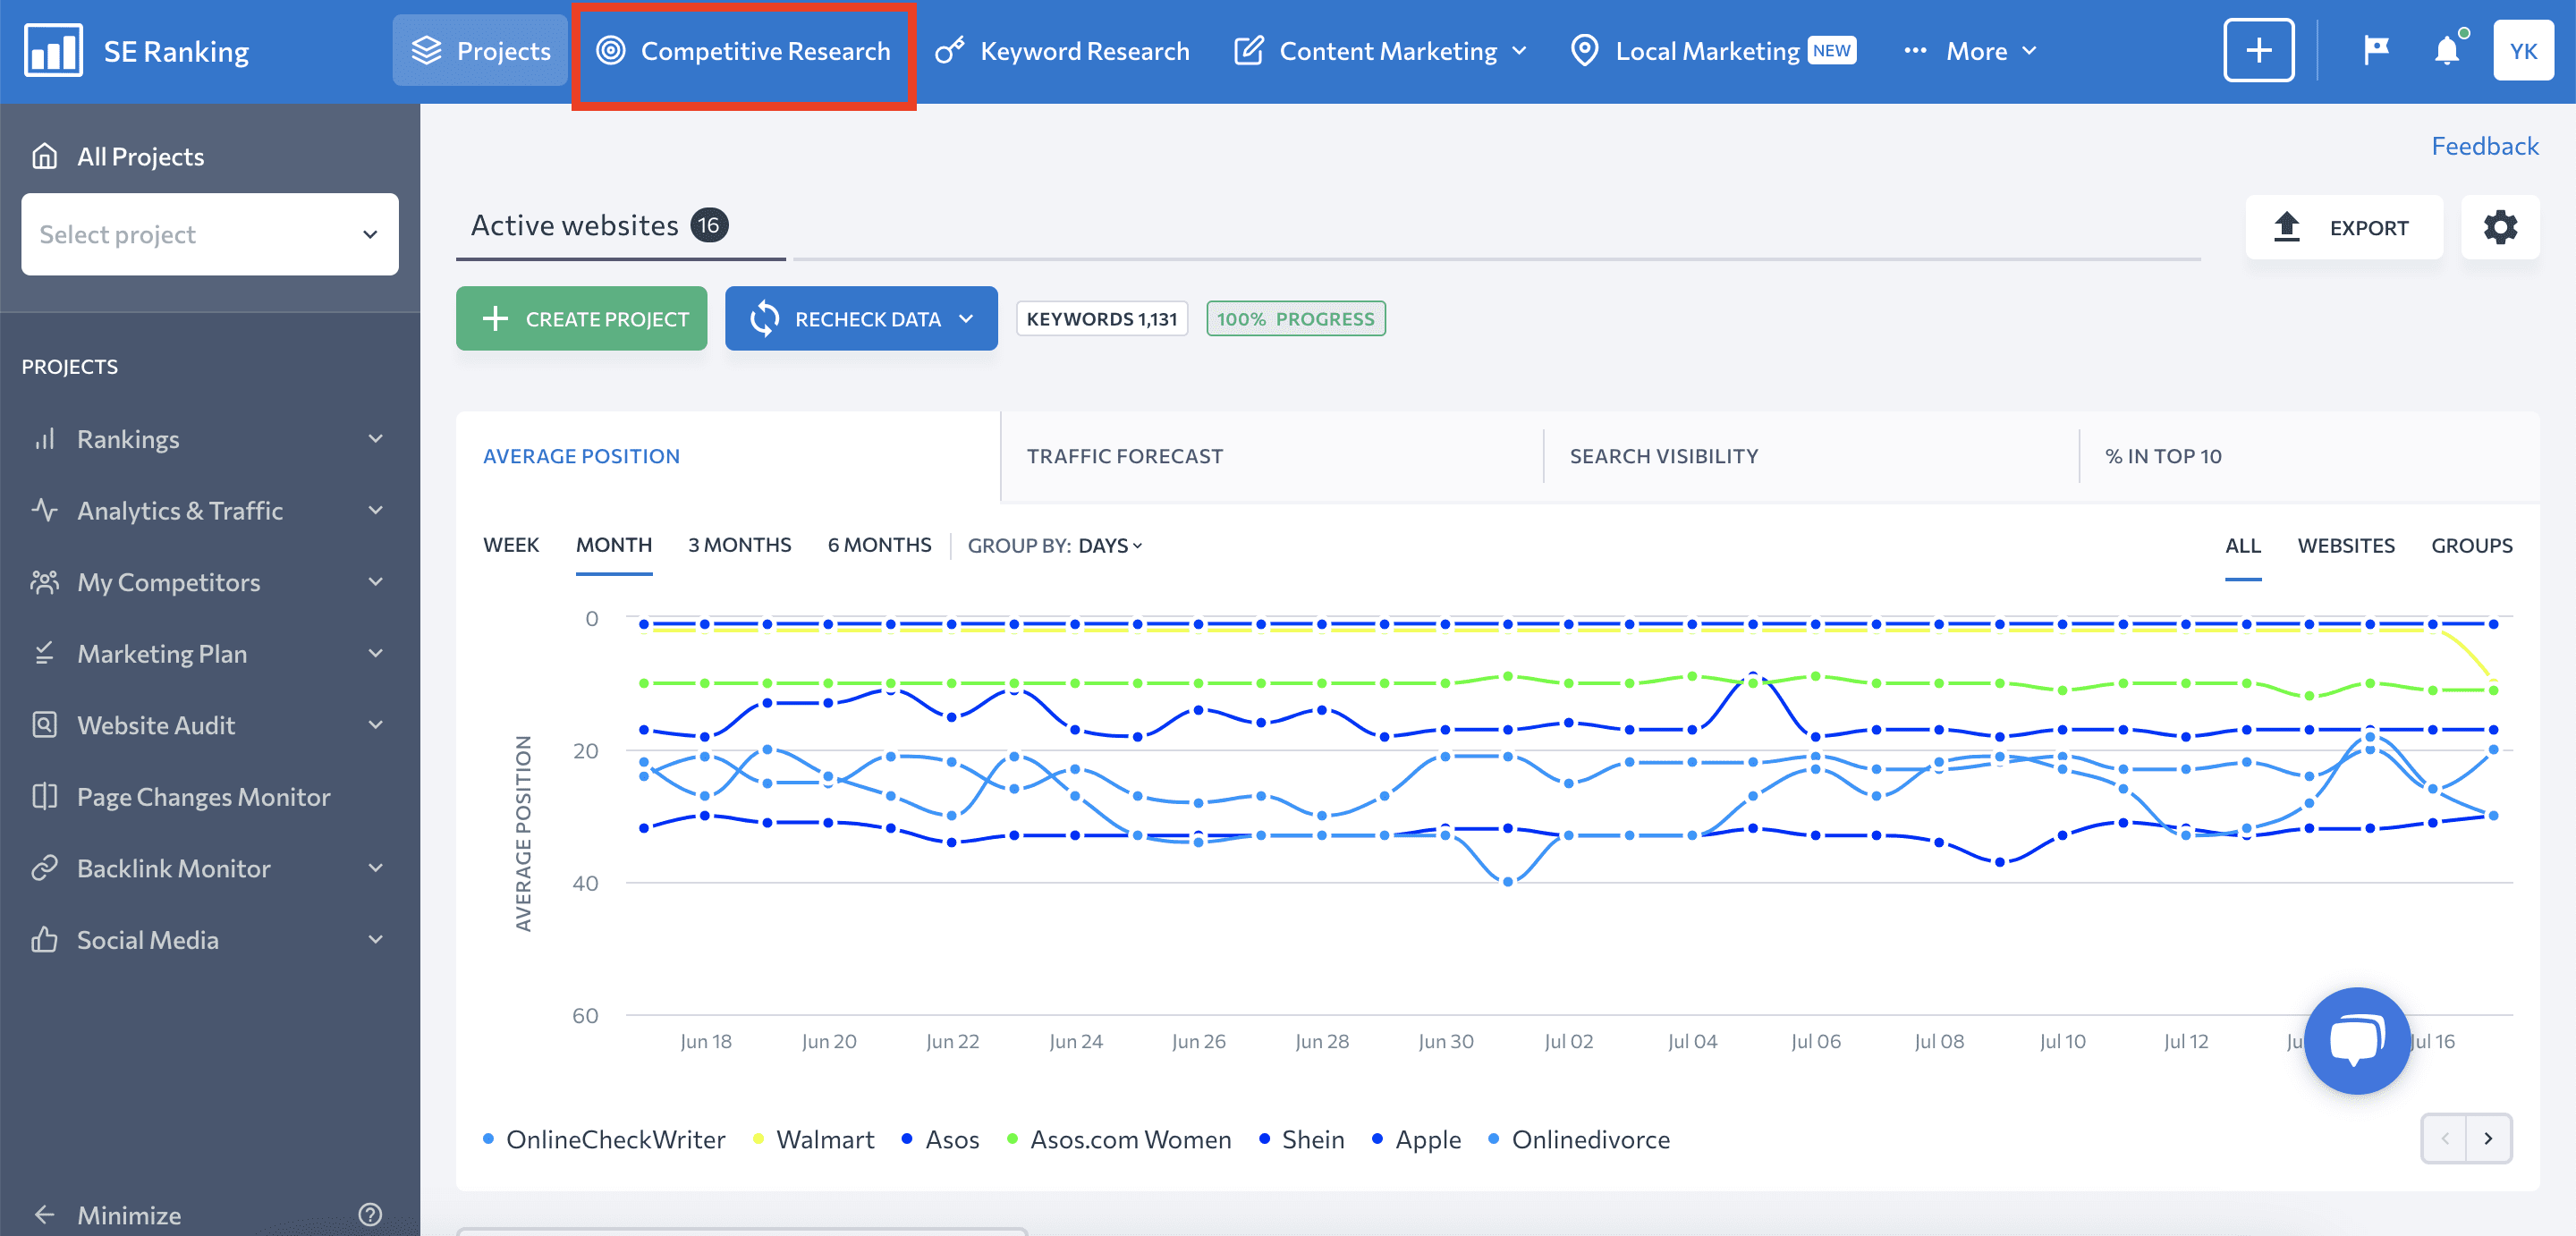
Task: Open Recheck Data dropdown arrow
Action: 966,319
